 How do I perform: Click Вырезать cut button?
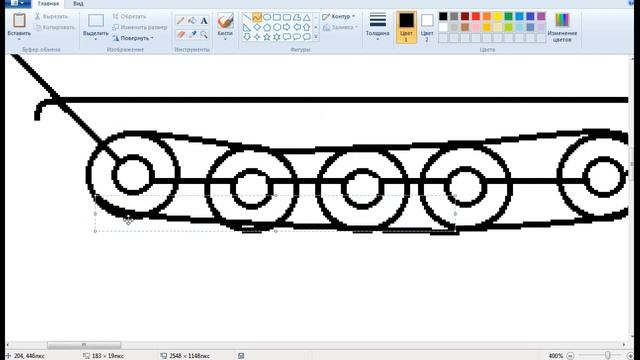51,16
